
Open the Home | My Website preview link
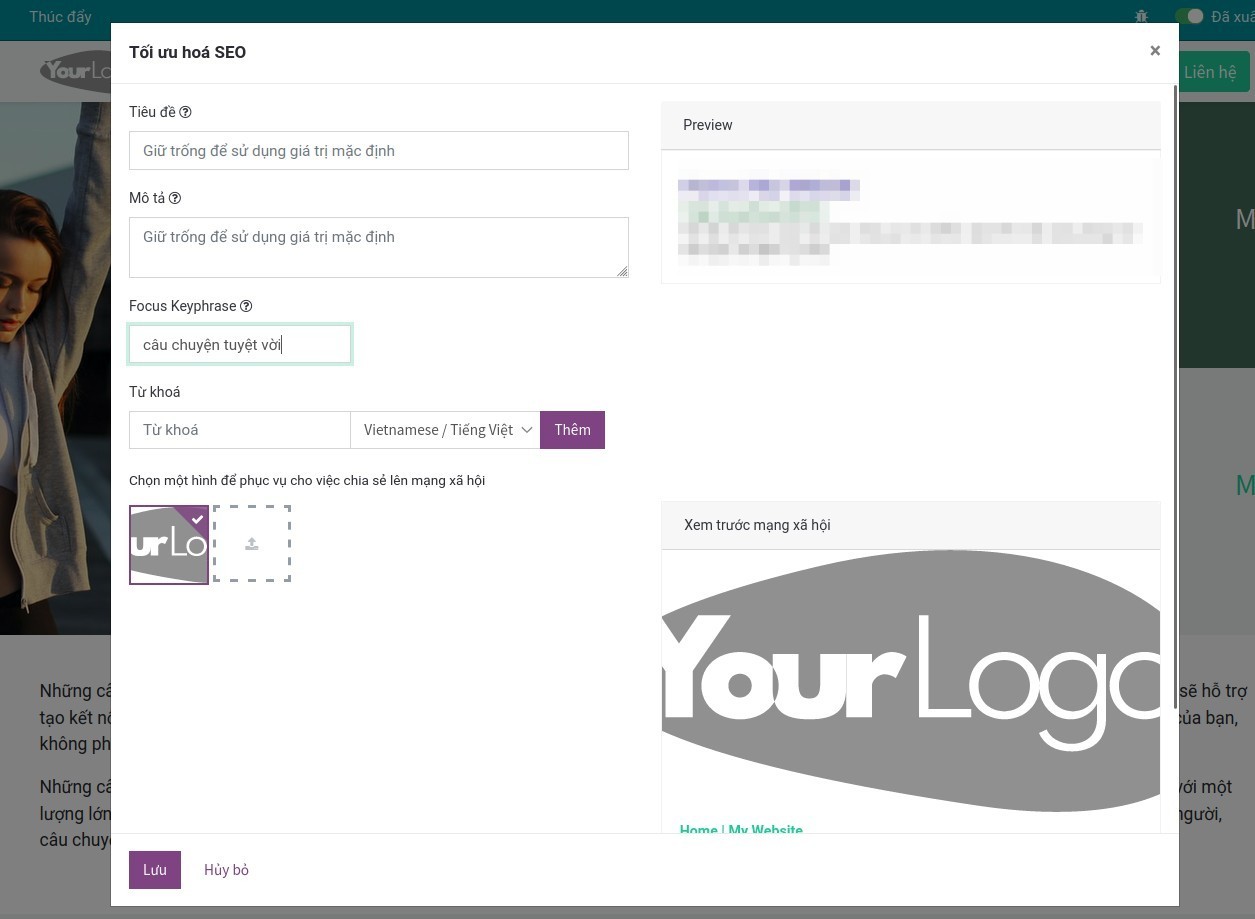click(741, 829)
